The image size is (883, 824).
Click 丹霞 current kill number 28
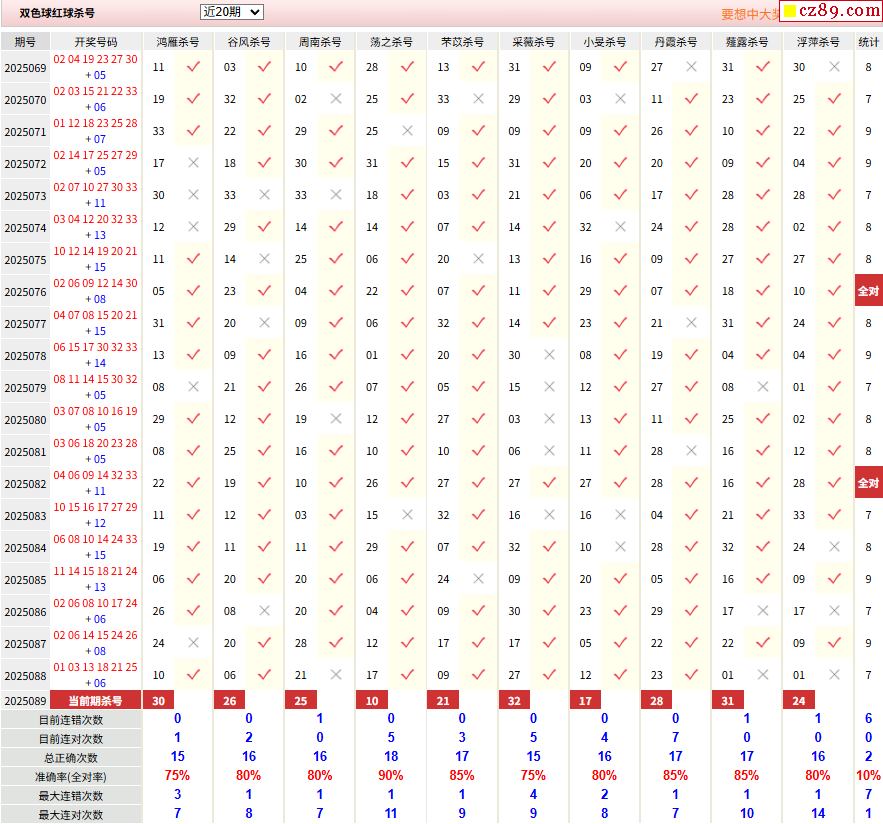(657, 701)
